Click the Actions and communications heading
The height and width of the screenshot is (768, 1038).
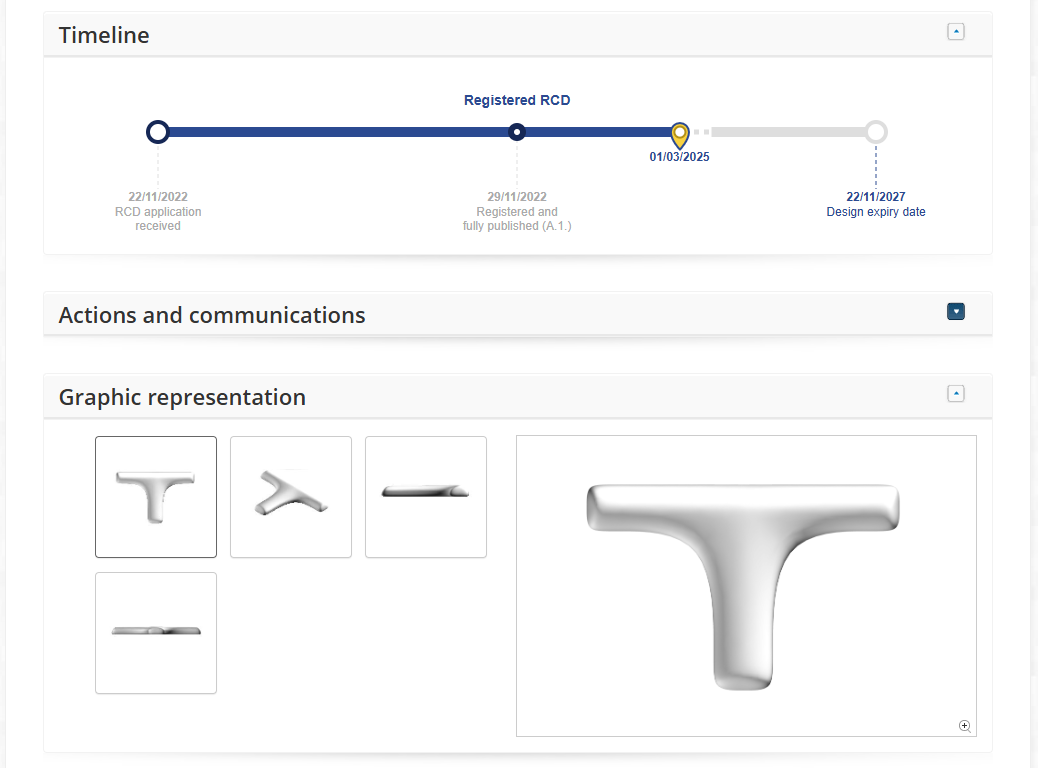coord(212,315)
